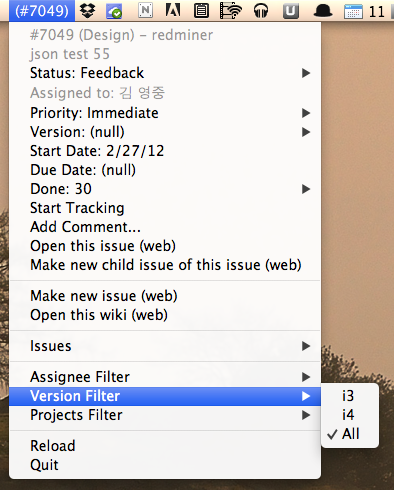
Task: Open the Assignee Filter menu item
Action: [165, 377]
